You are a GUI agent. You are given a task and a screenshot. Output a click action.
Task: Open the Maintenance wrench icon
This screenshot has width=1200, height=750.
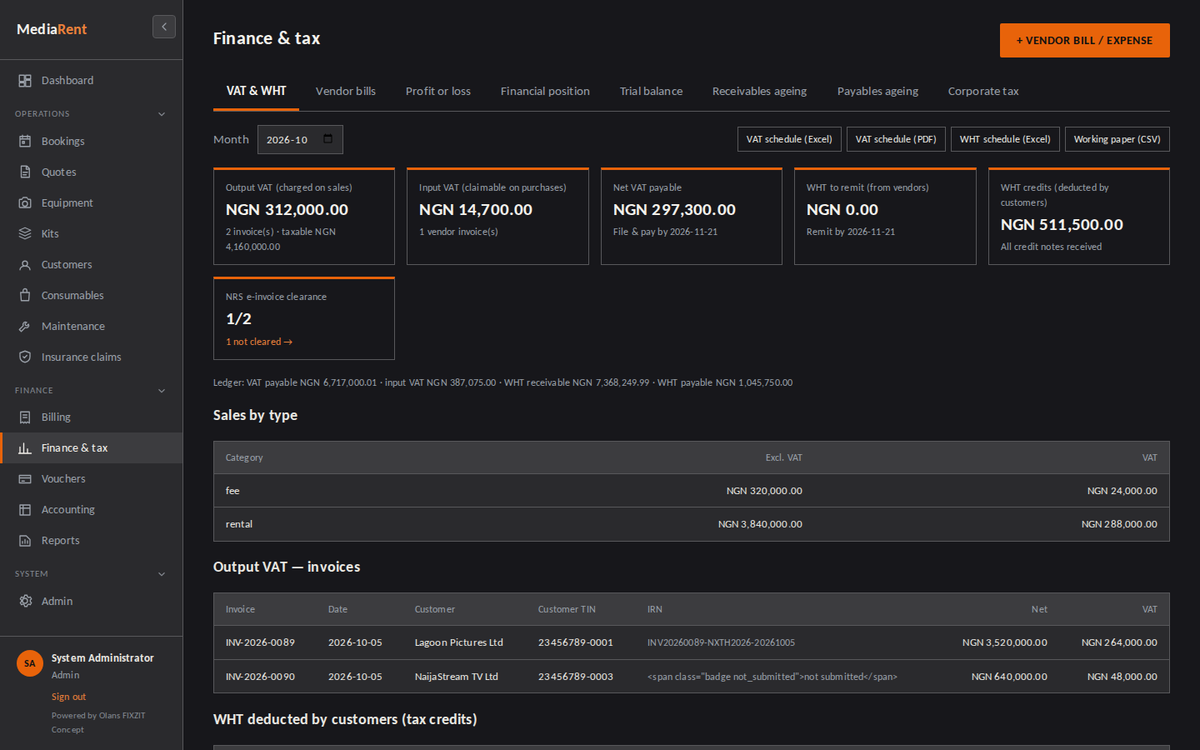click(x=25, y=326)
